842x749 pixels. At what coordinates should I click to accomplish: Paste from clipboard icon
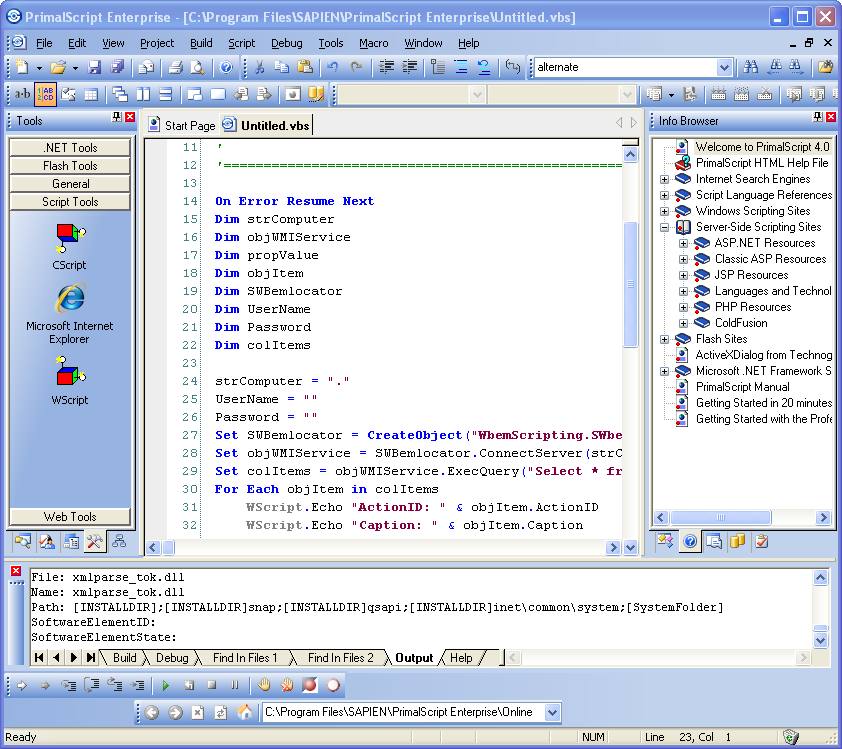304,67
